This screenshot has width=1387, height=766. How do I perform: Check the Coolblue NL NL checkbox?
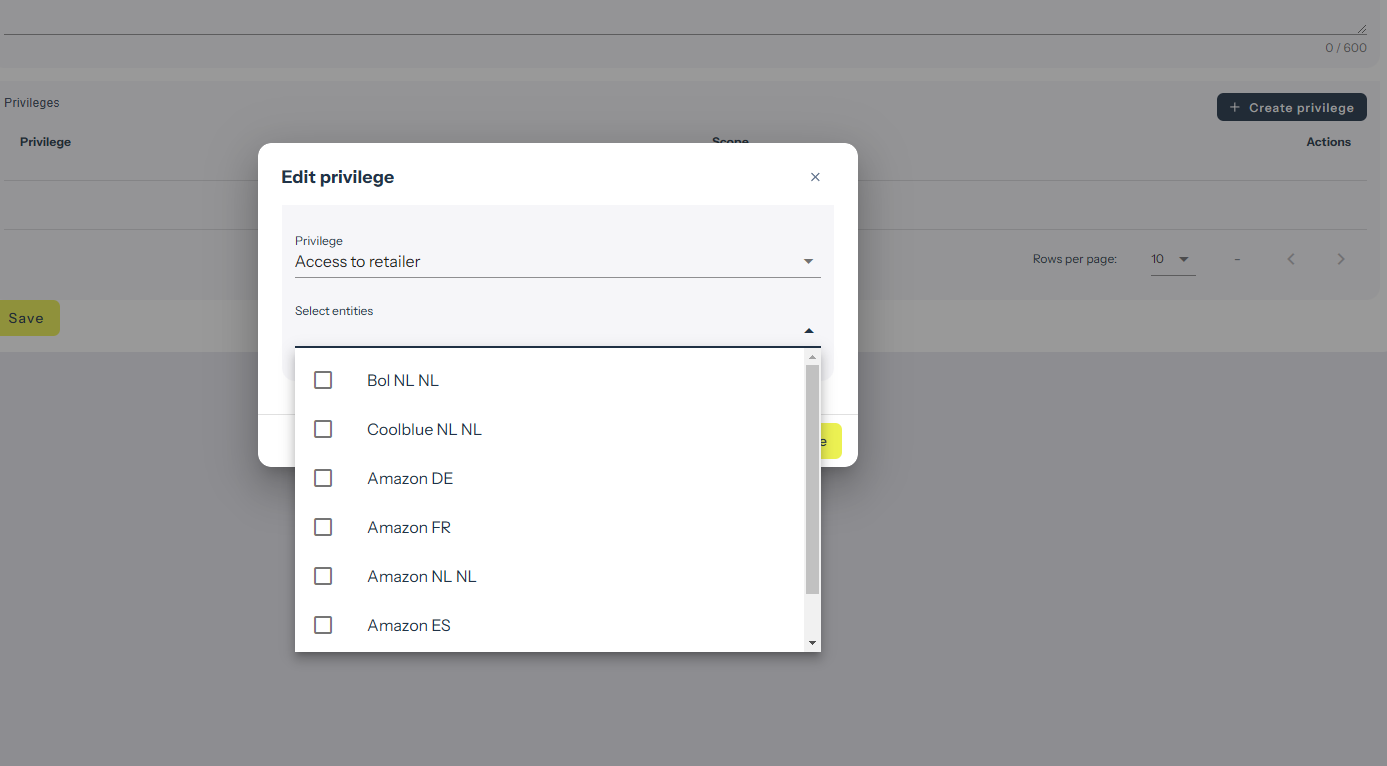point(323,429)
